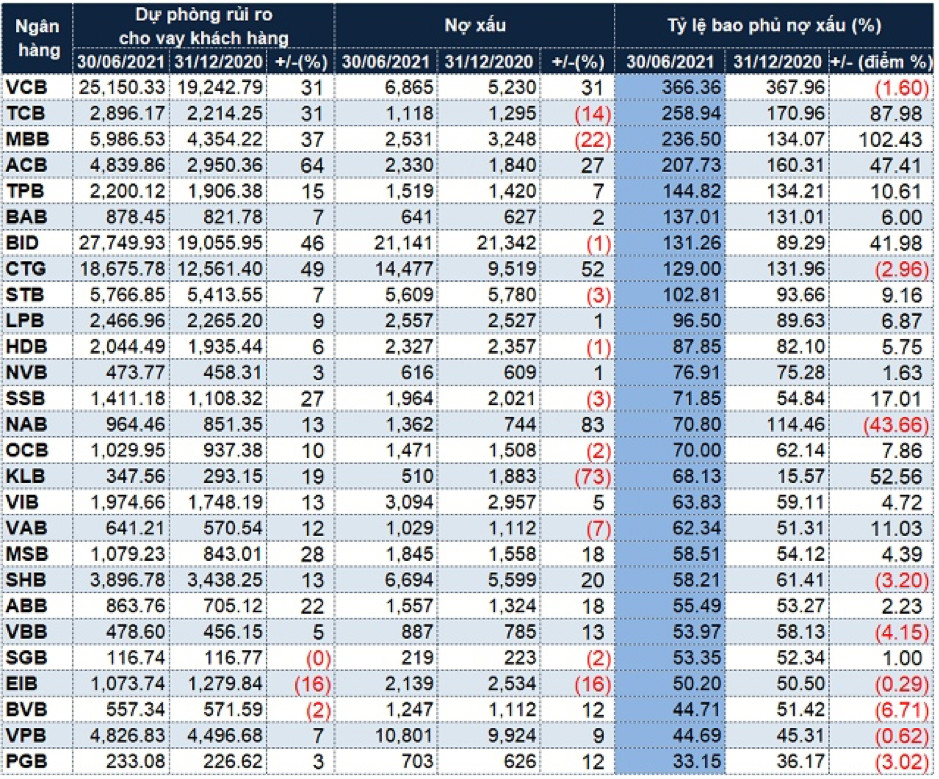Select the 'Tỷ lệ bao phủ nợ xấu (%)' header
939x779 pixels.
tap(775, 27)
